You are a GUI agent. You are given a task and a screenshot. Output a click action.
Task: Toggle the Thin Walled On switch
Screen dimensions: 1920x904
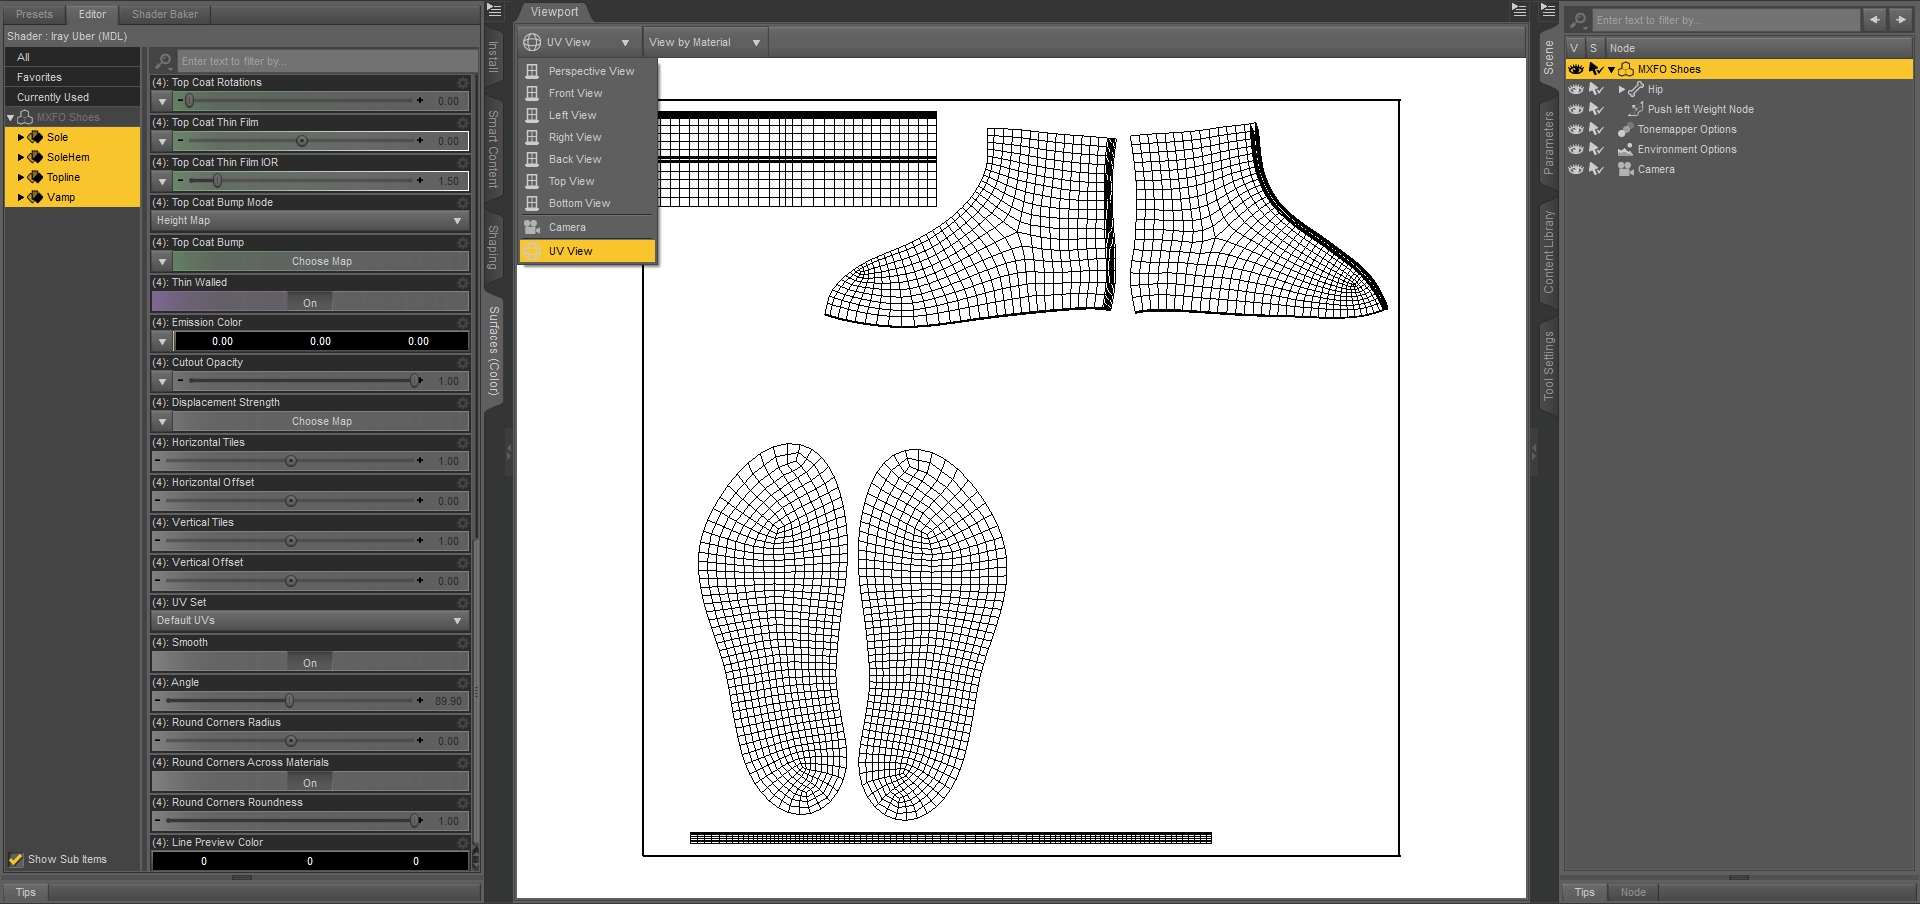(x=310, y=302)
